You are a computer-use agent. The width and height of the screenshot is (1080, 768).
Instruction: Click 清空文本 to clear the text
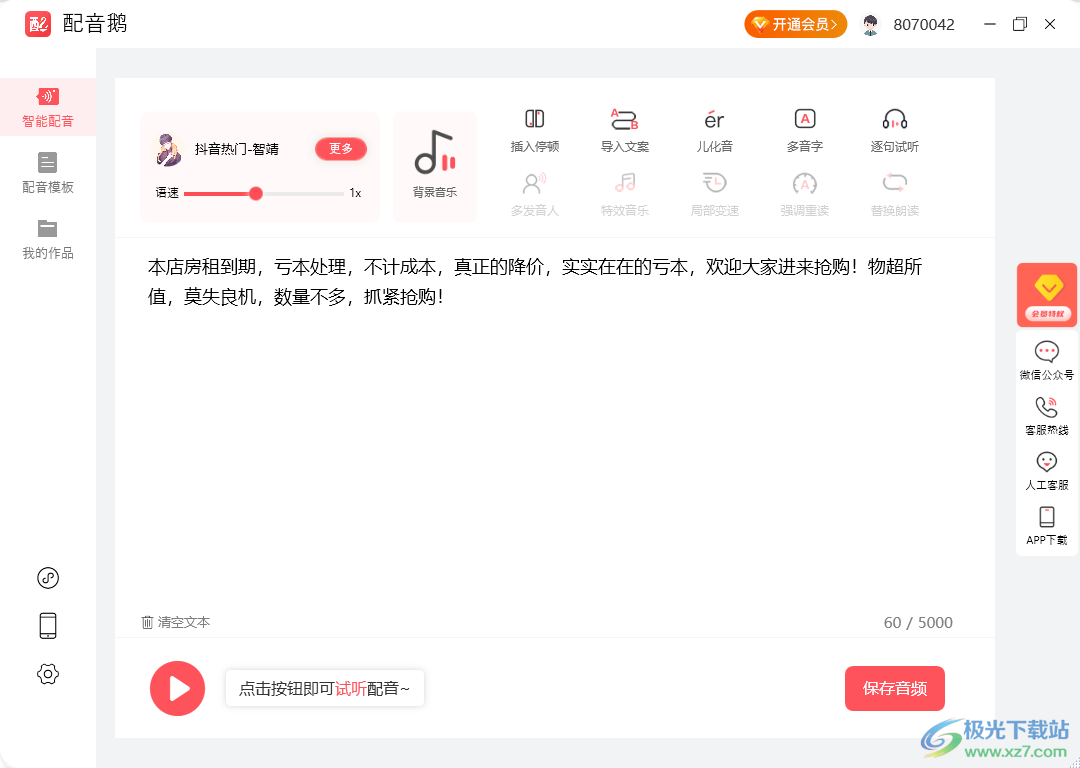click(x=176, y=622)
